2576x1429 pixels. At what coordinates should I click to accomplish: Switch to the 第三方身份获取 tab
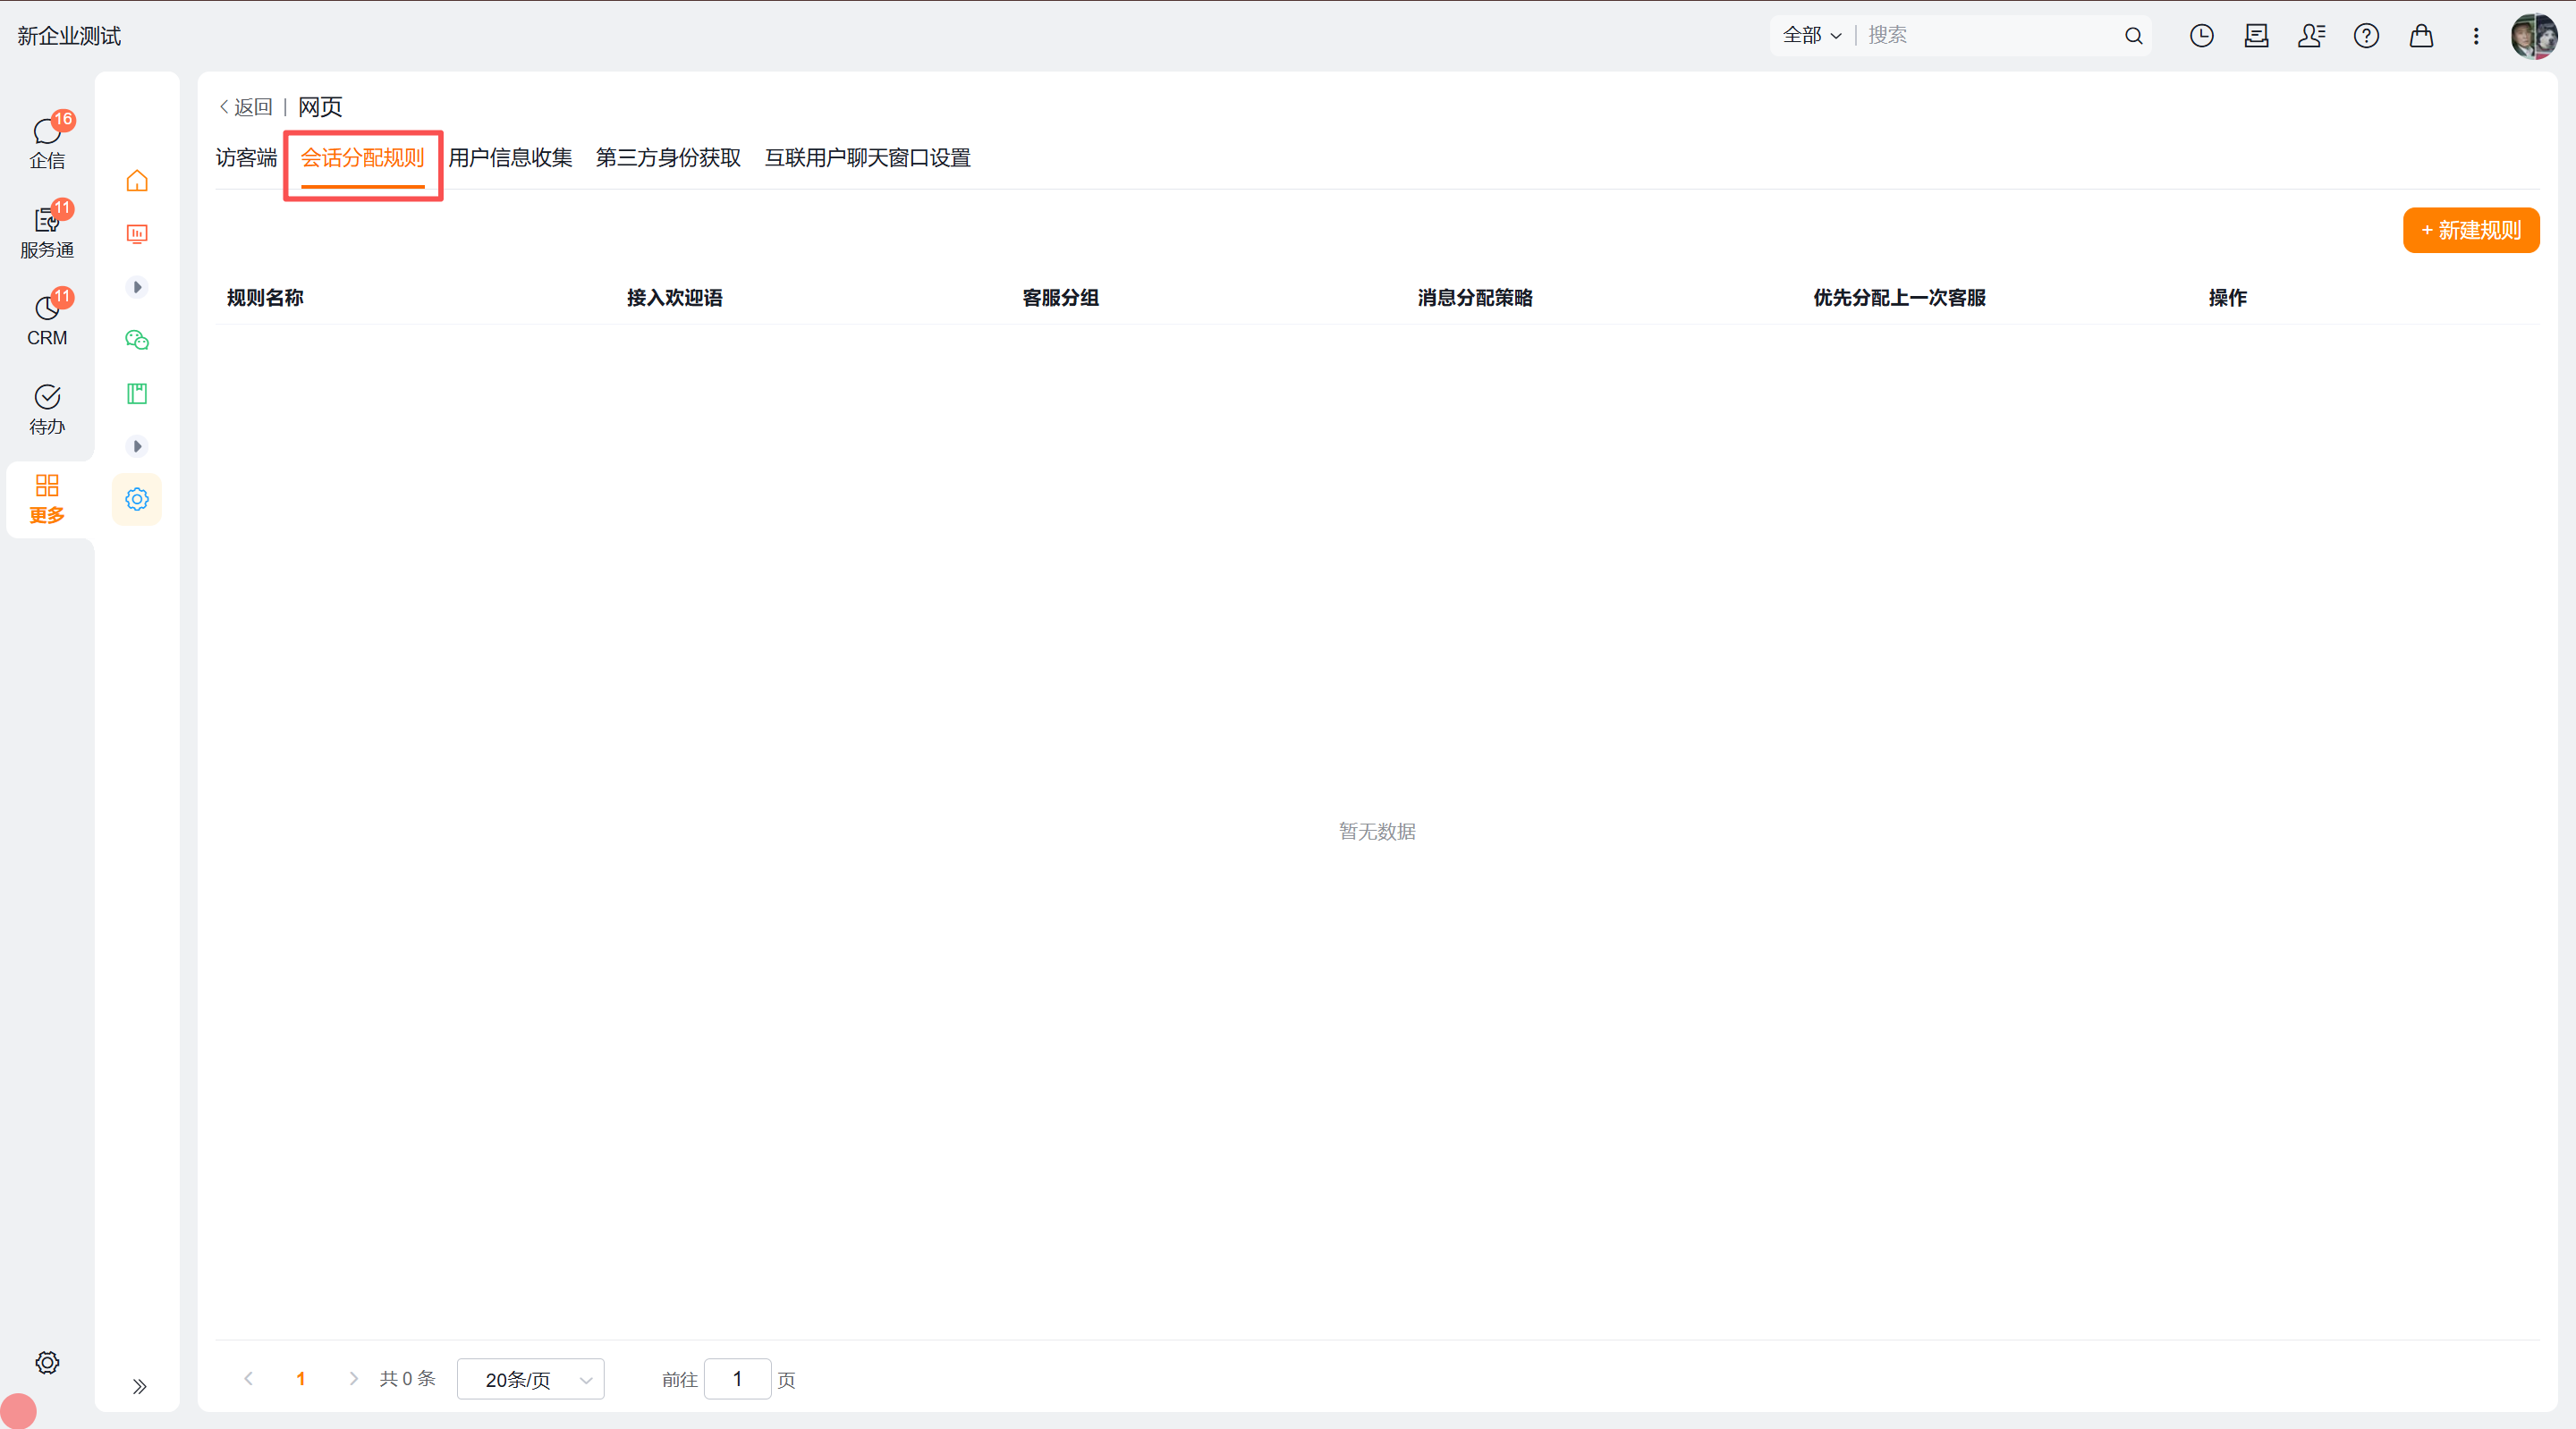668,158
